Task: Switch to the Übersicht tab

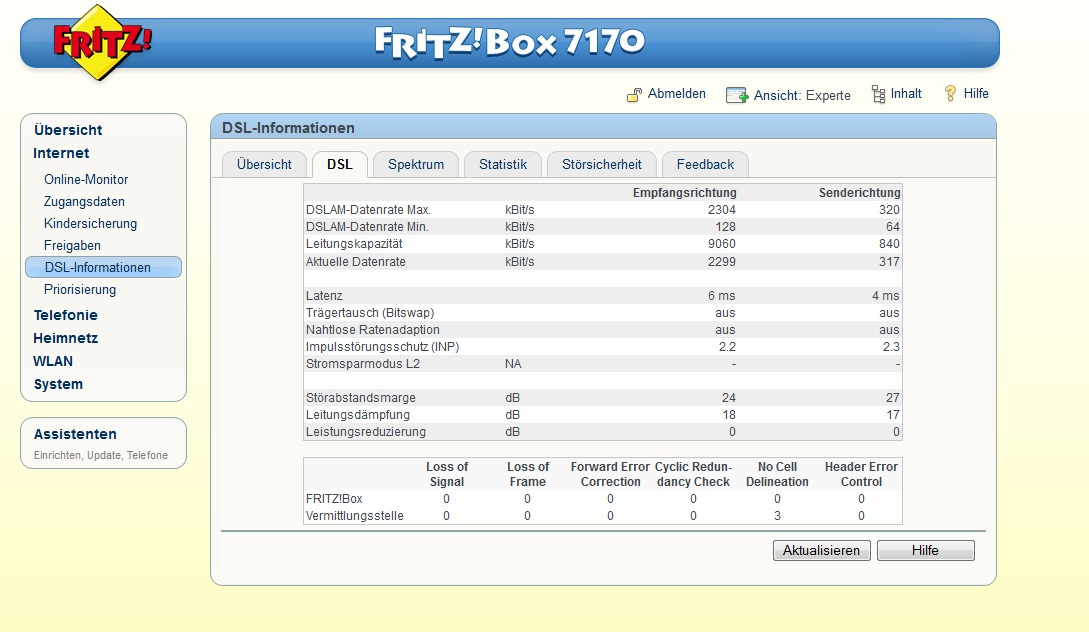Action: click(264, 165)
